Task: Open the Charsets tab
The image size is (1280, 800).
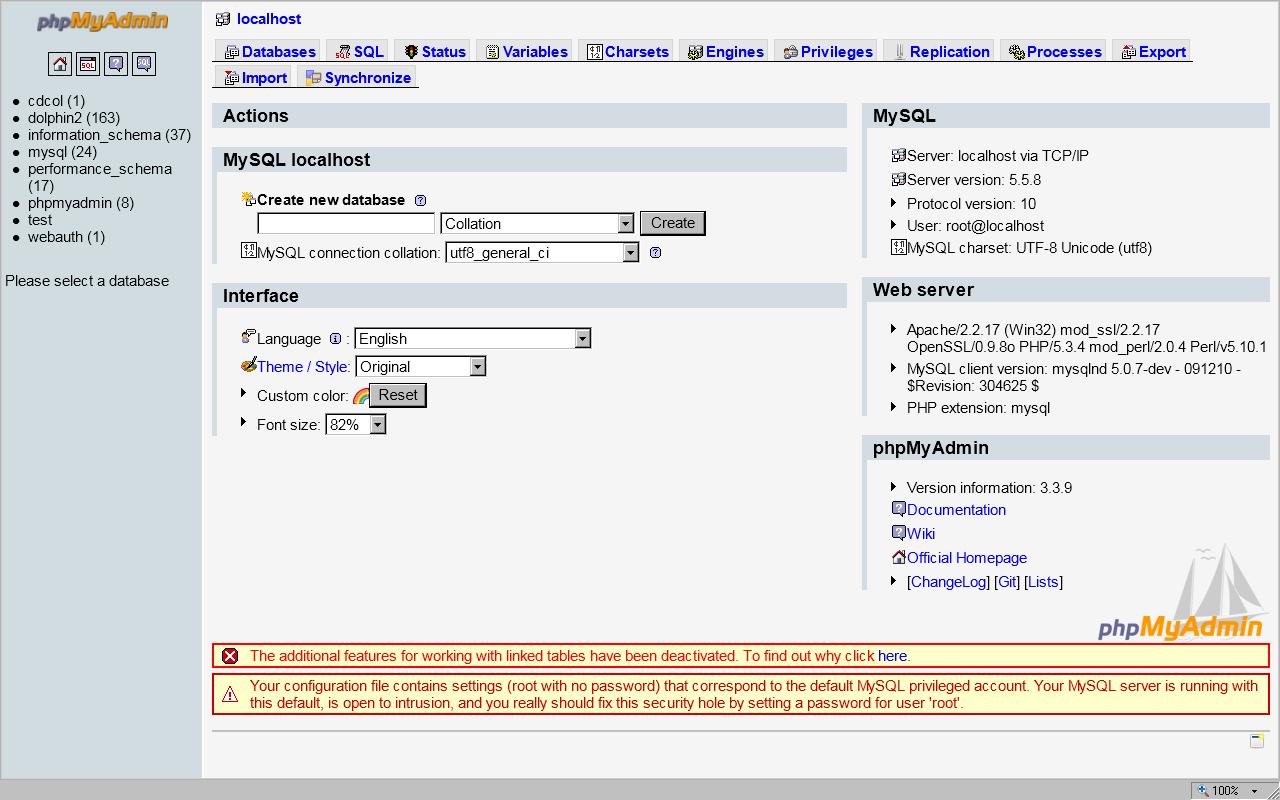Action: tap(627, 52)
